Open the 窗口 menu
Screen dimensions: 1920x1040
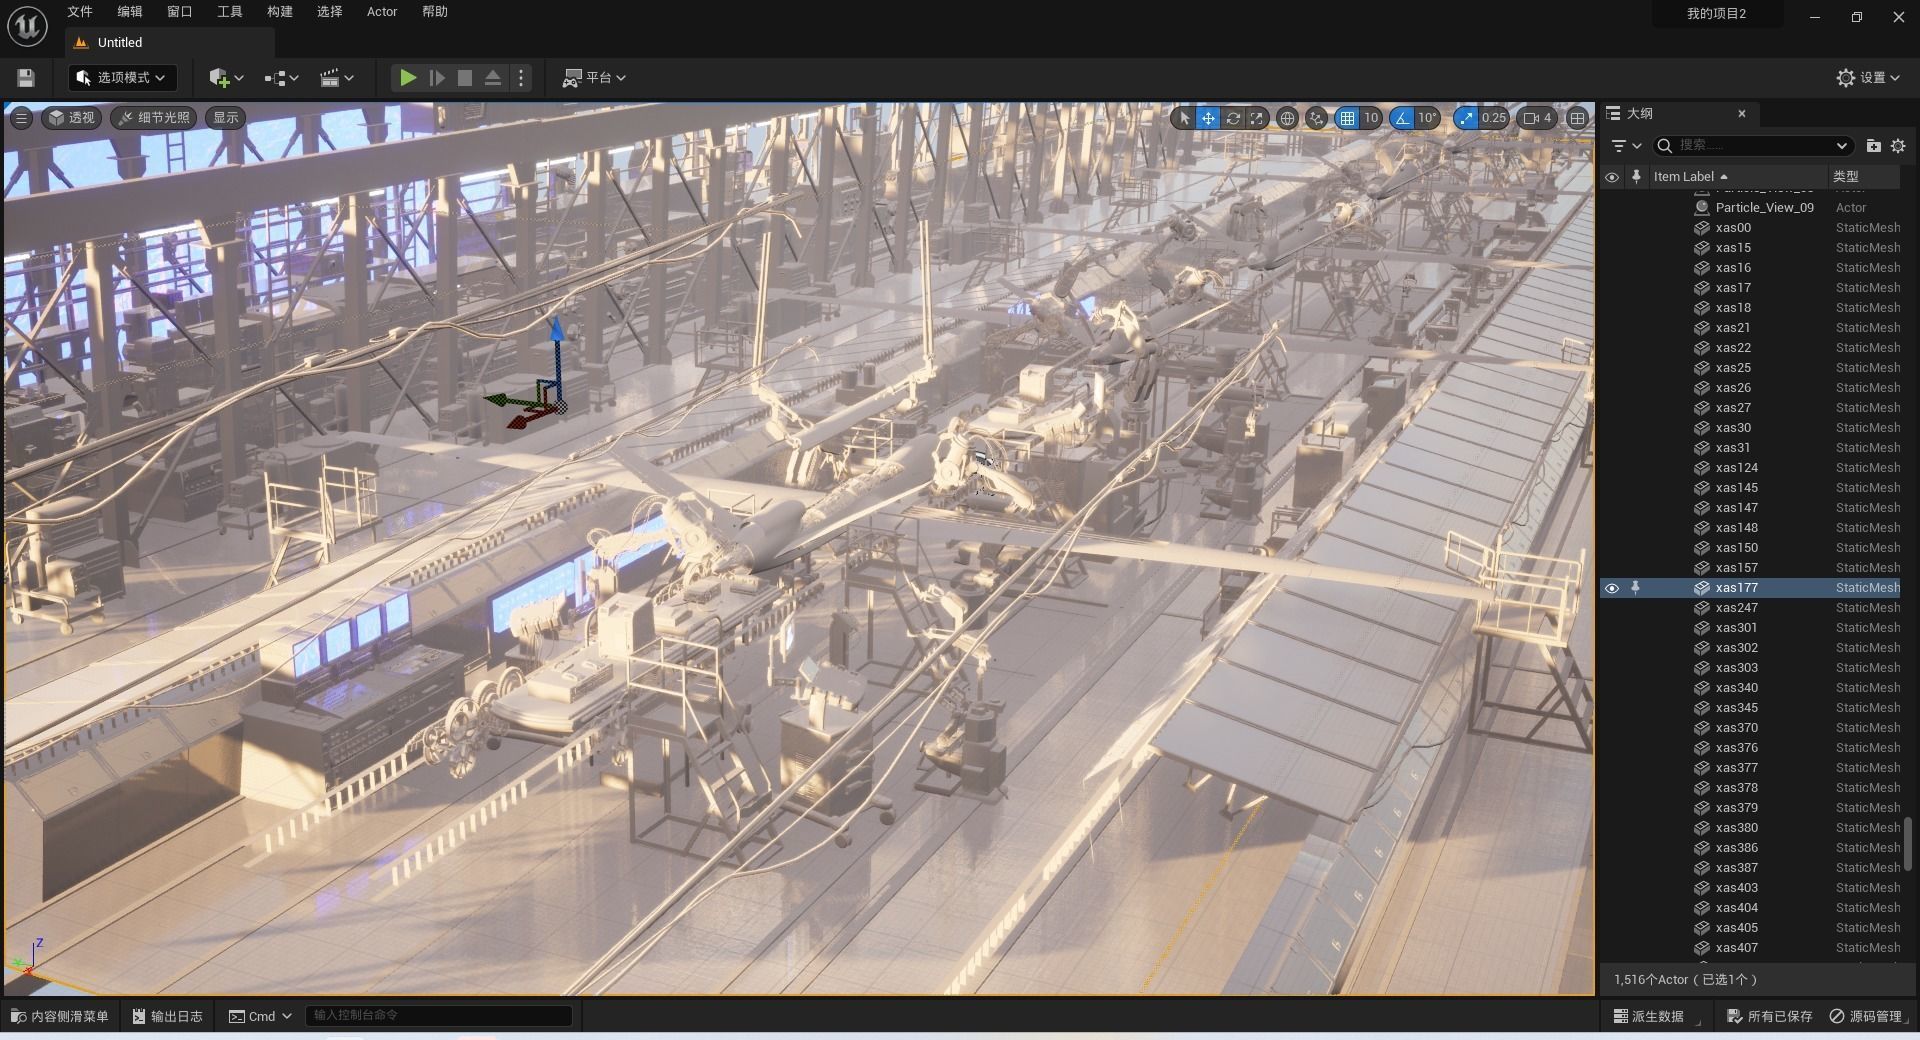point(180,12)
